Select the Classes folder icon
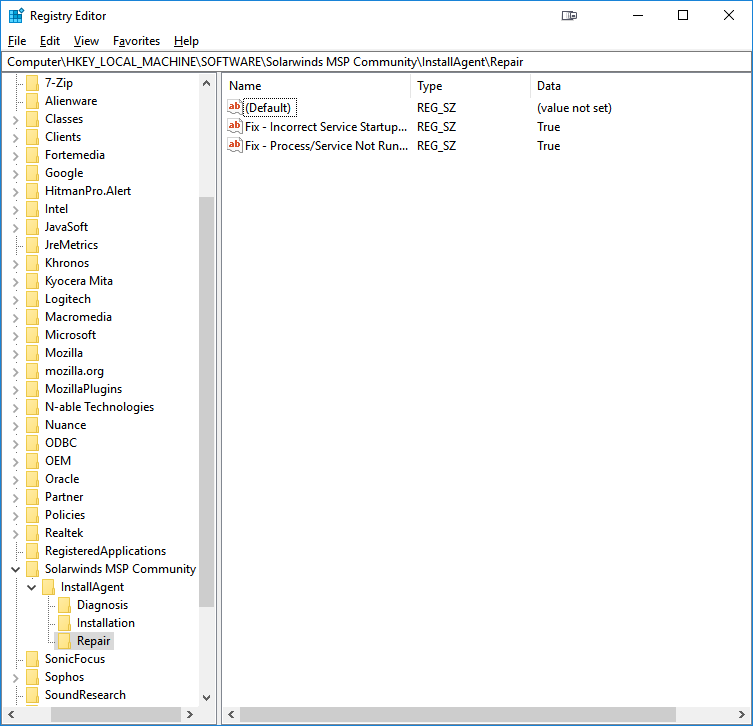The width and height of the screenshot is (753, 726). point(32,119)
